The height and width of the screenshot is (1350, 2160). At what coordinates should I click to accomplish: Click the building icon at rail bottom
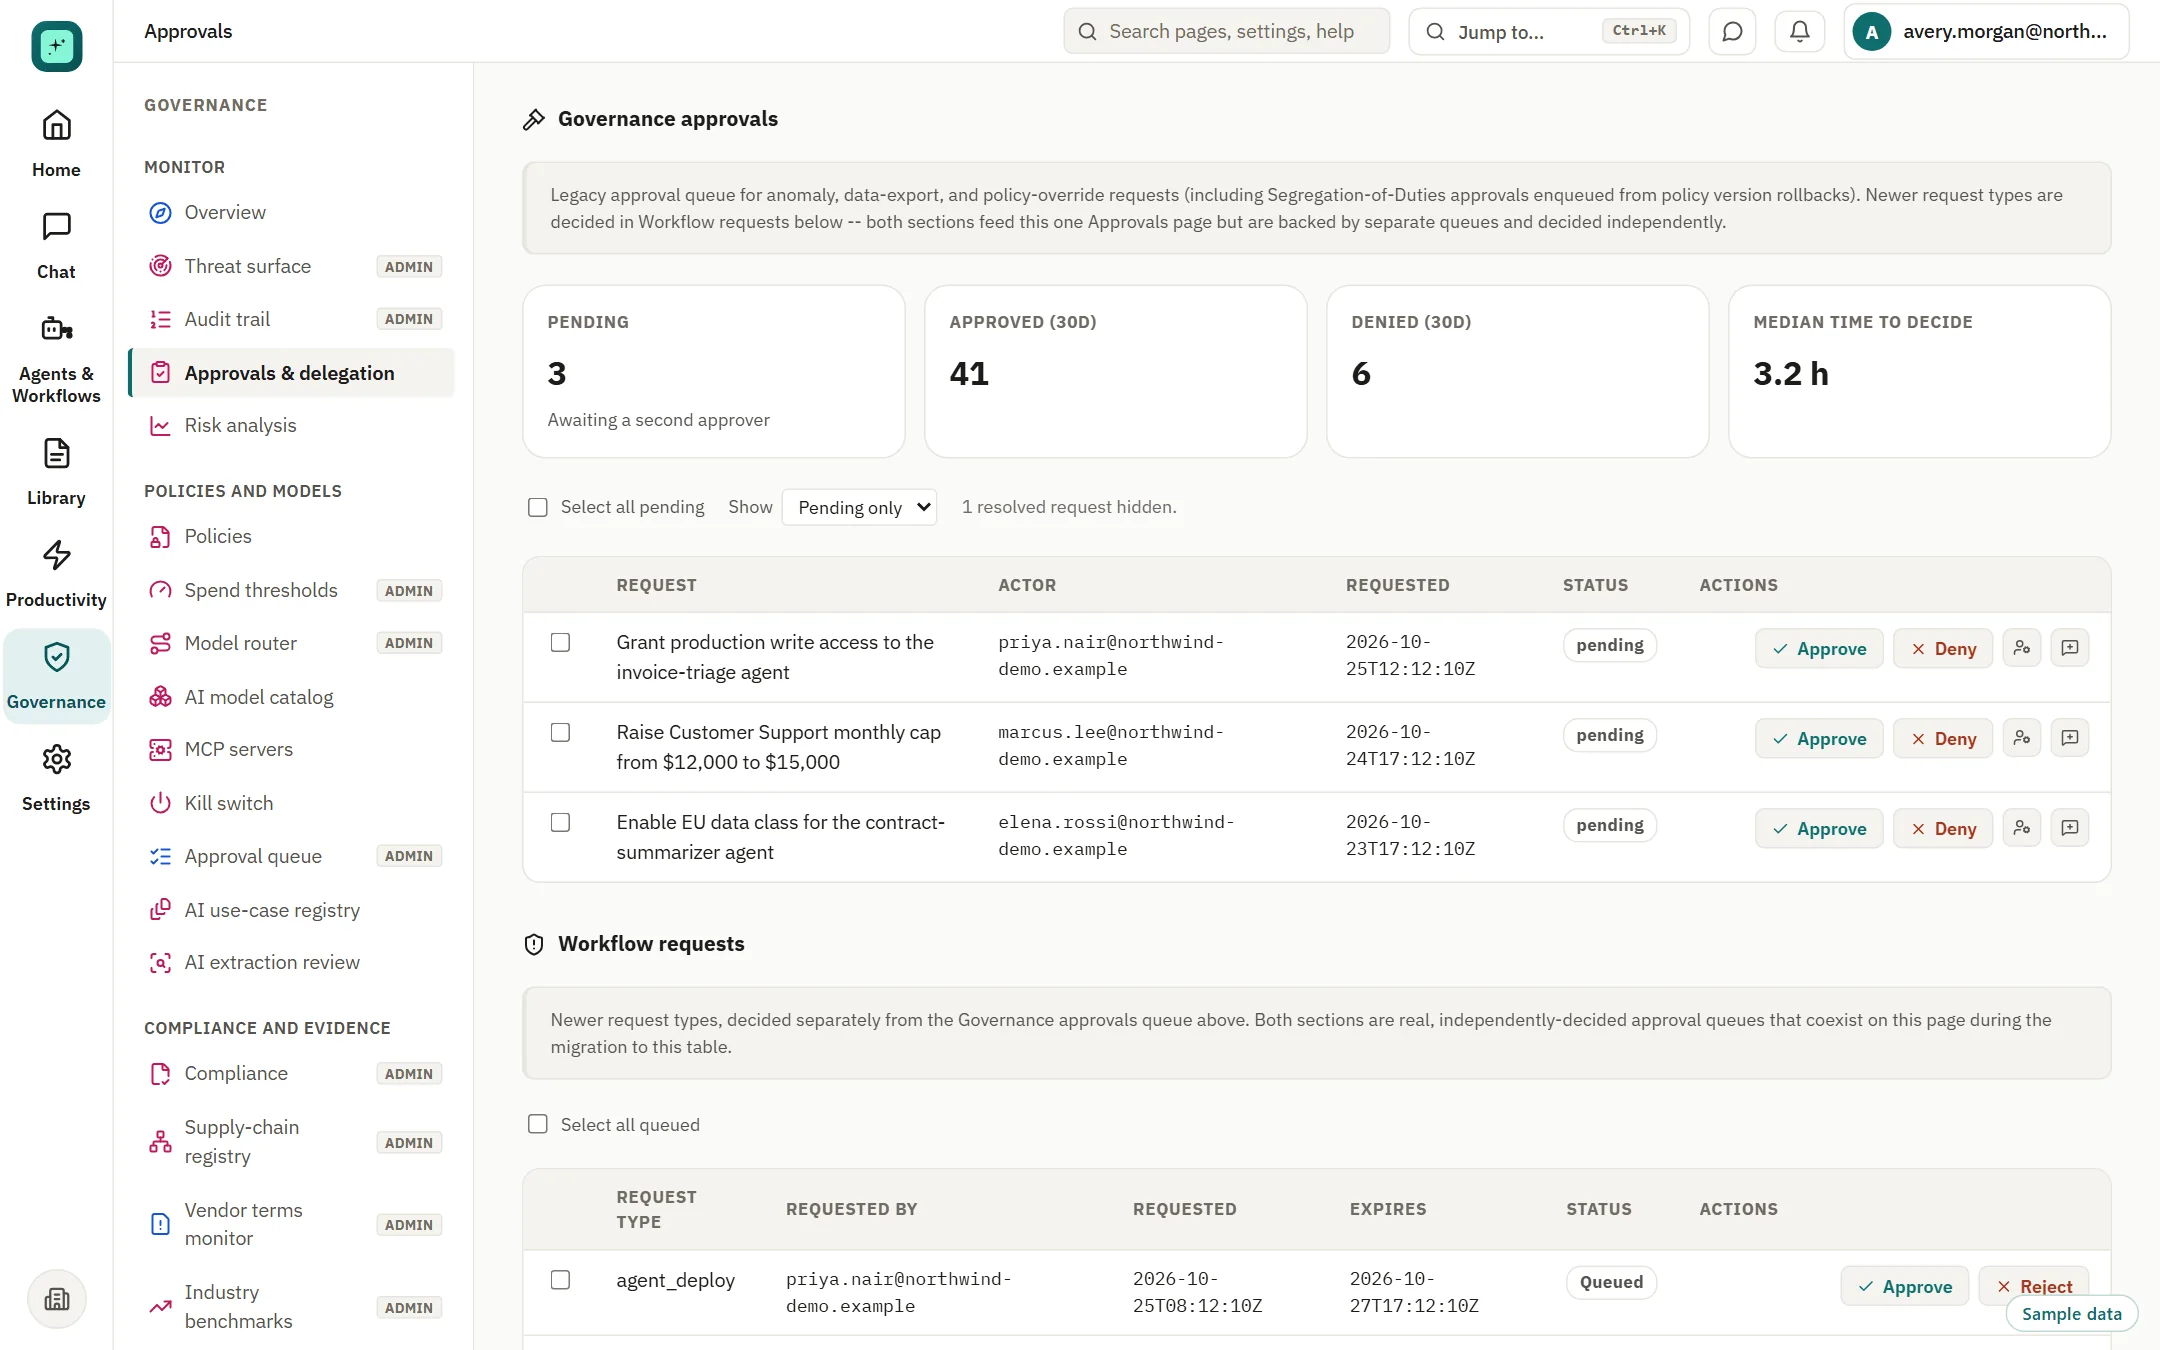pos(57,1299)
